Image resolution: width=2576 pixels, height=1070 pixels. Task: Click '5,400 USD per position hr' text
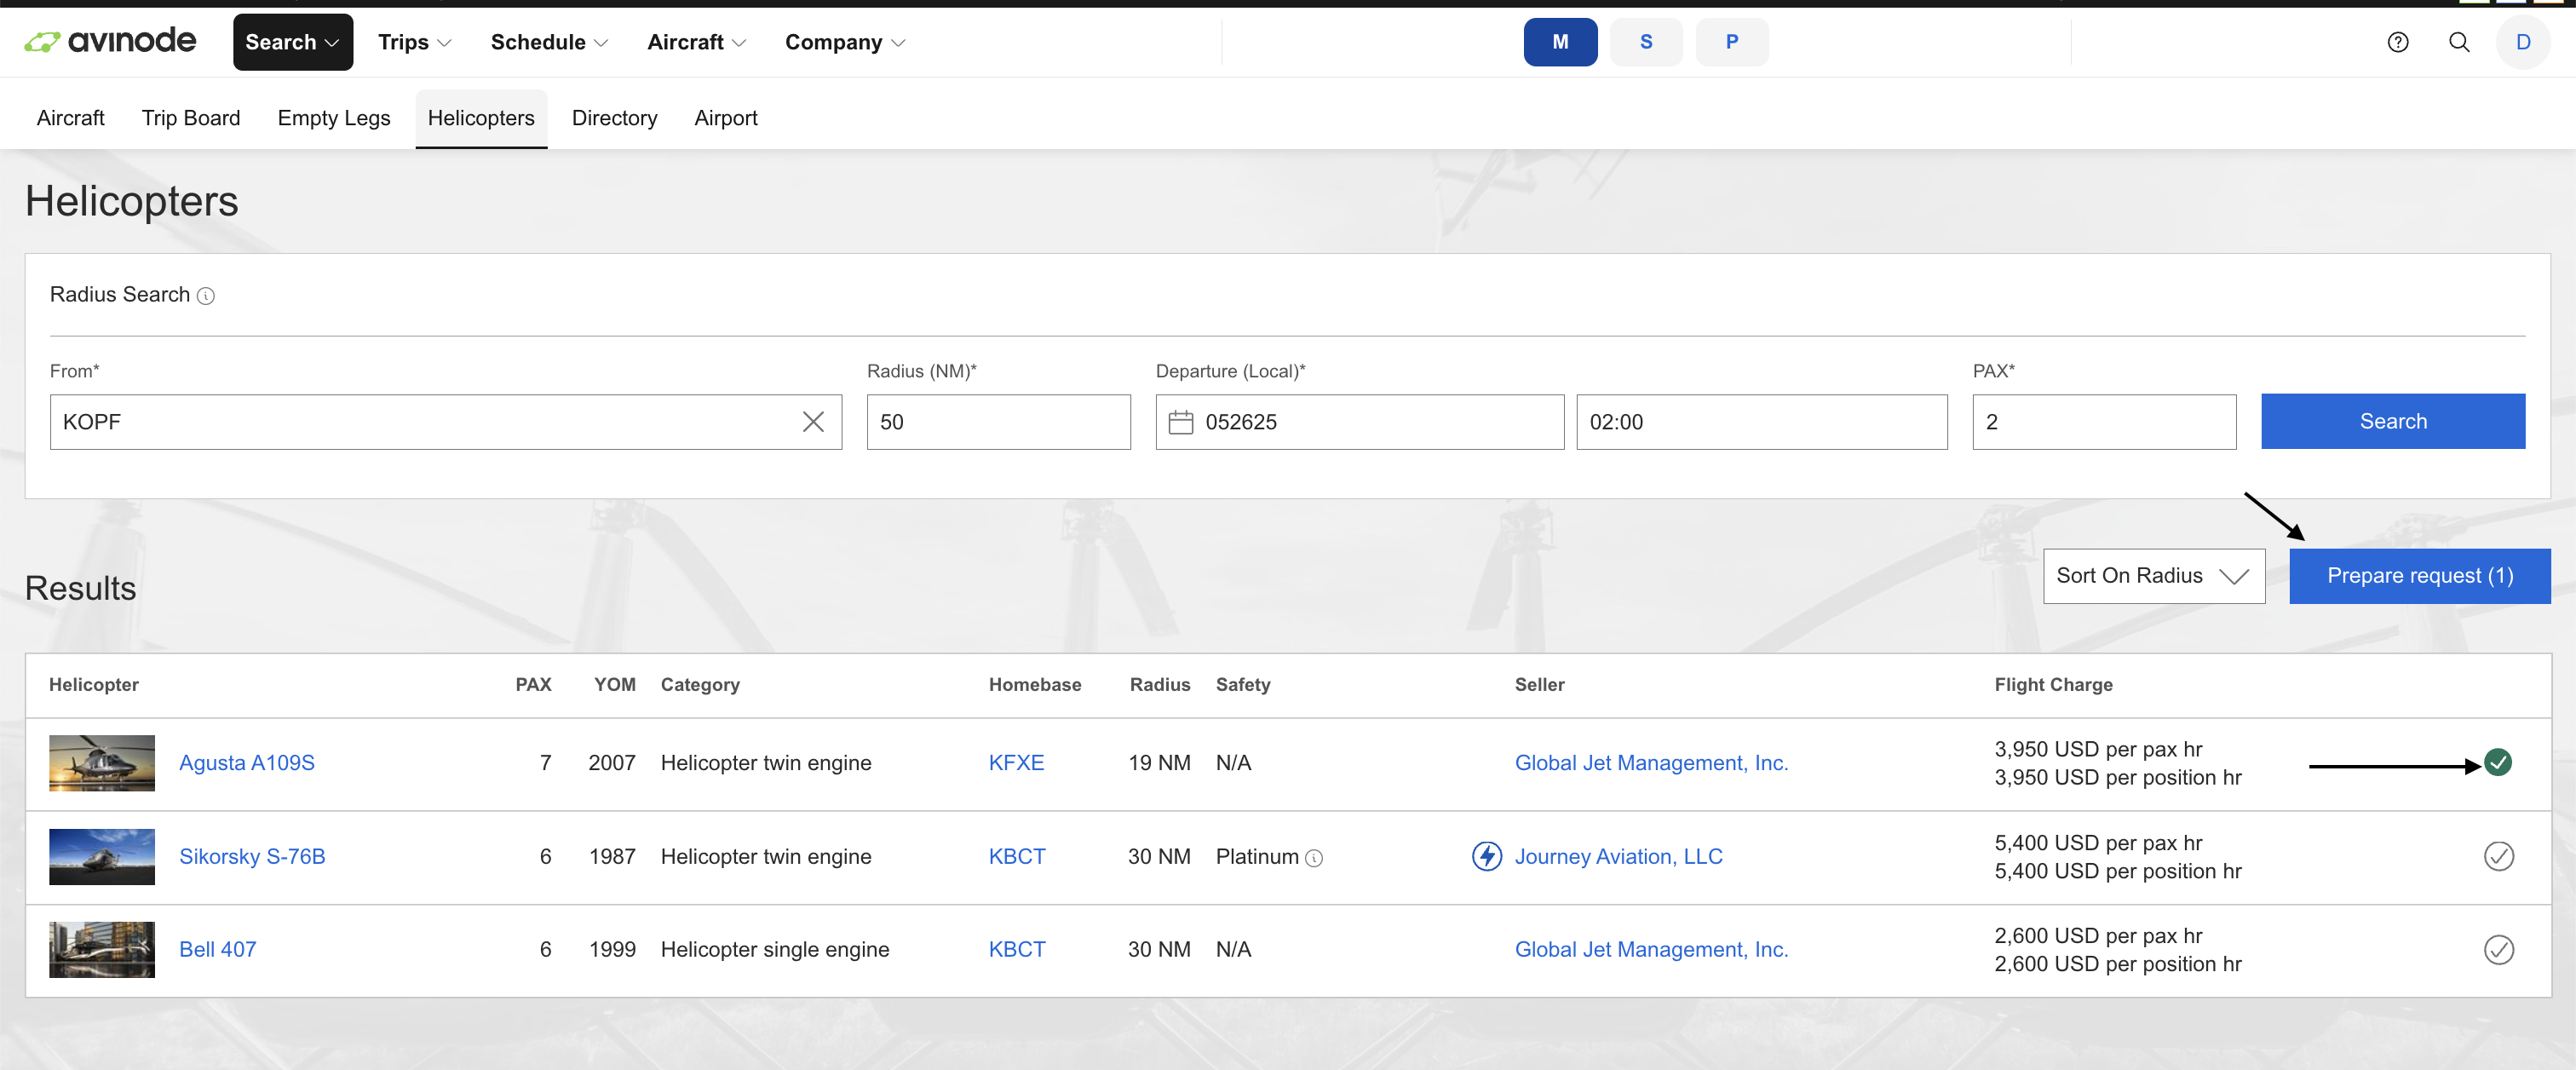pos(2117,871)
